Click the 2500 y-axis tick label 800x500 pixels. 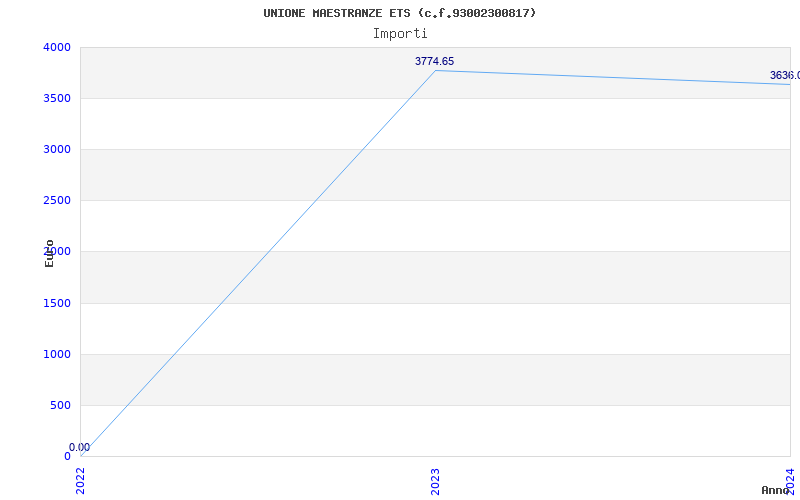tap(57, 200)
